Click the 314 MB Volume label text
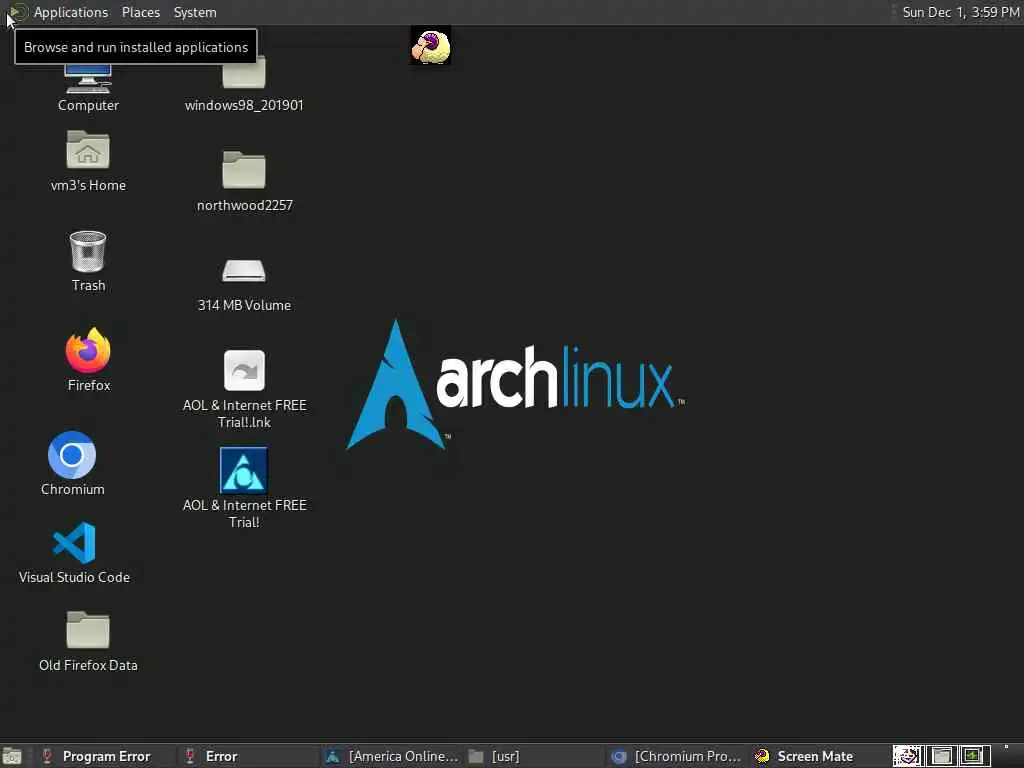1024x768 pixels. coord(244,305)
